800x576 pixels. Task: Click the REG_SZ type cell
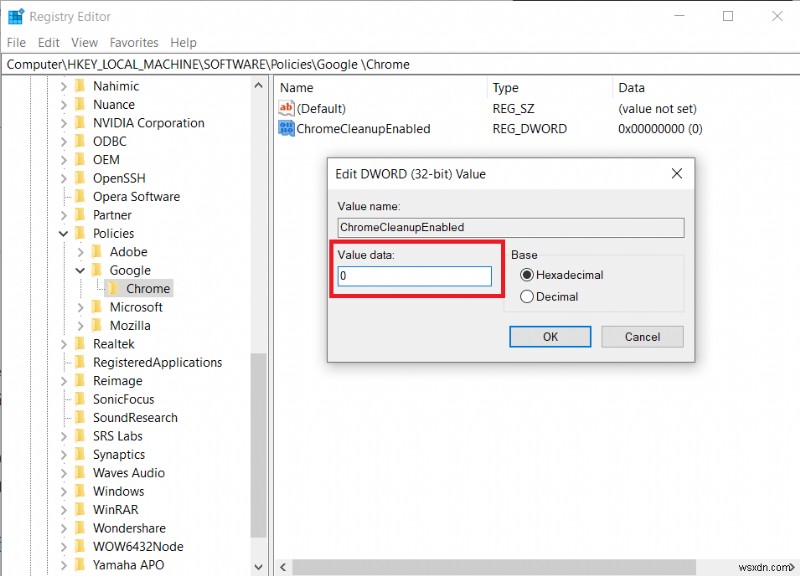[513, 108]
